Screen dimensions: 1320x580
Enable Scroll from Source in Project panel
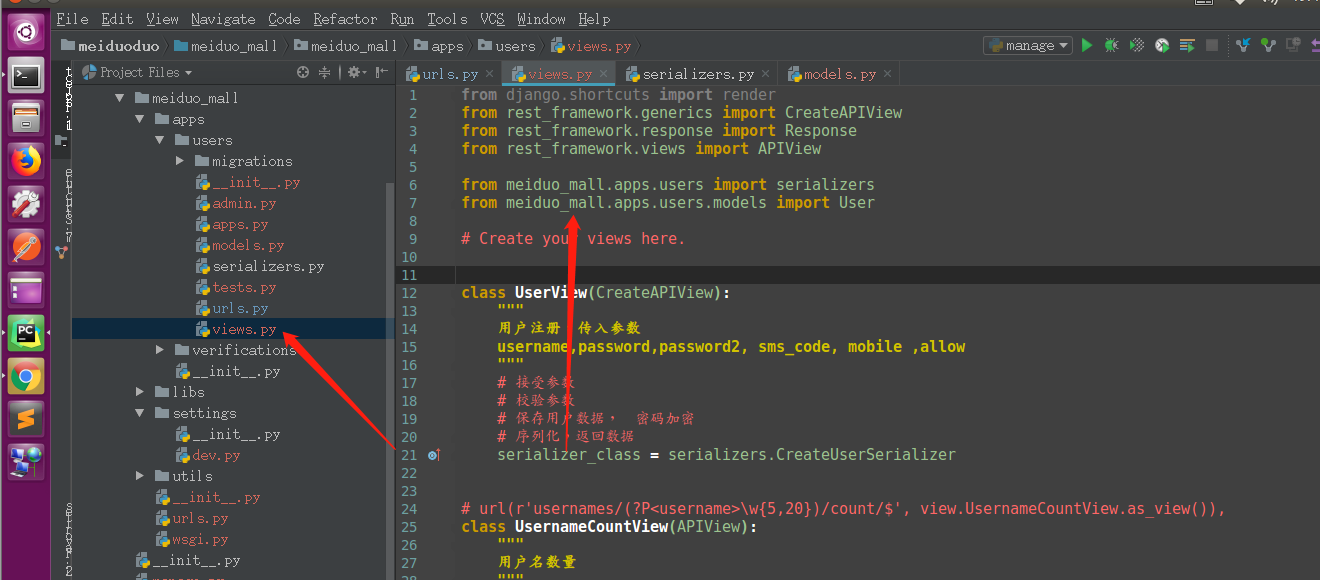pos(303,72)
